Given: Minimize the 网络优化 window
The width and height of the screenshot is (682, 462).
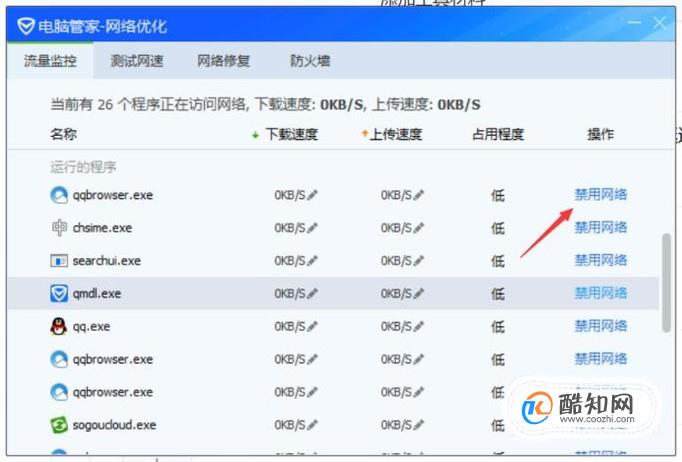Looking at the screenshot, I should pyautogui.click(x=635, y=23).
